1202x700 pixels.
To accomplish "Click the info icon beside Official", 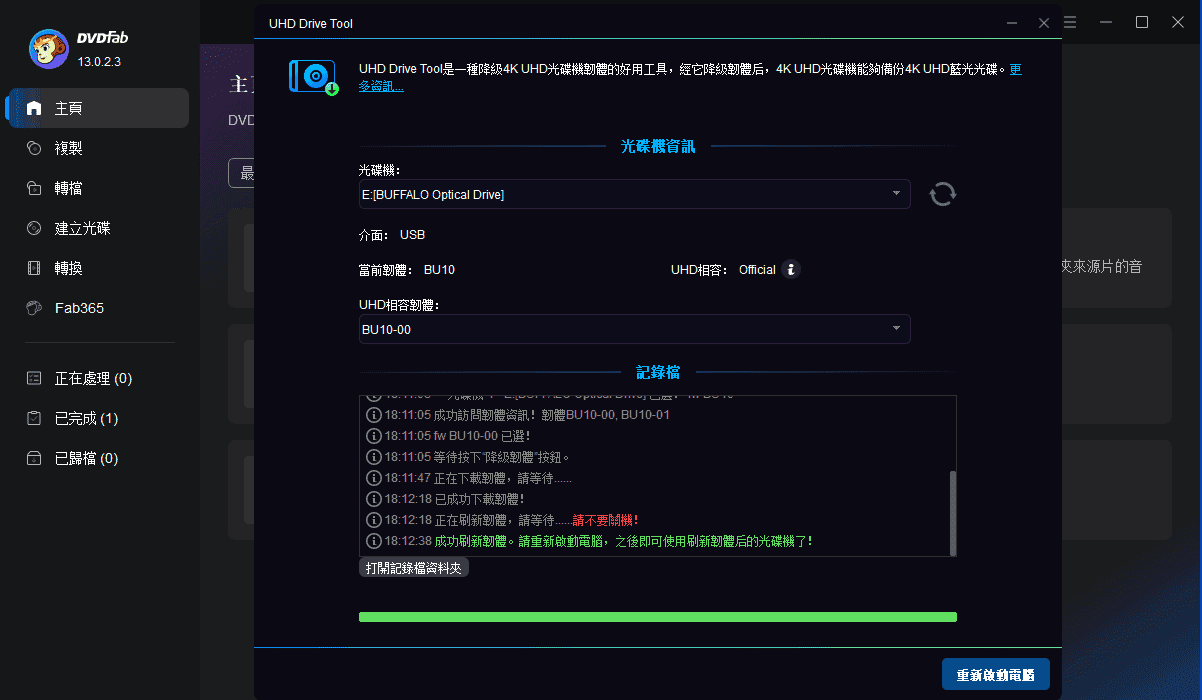I will tap(791, 269).
